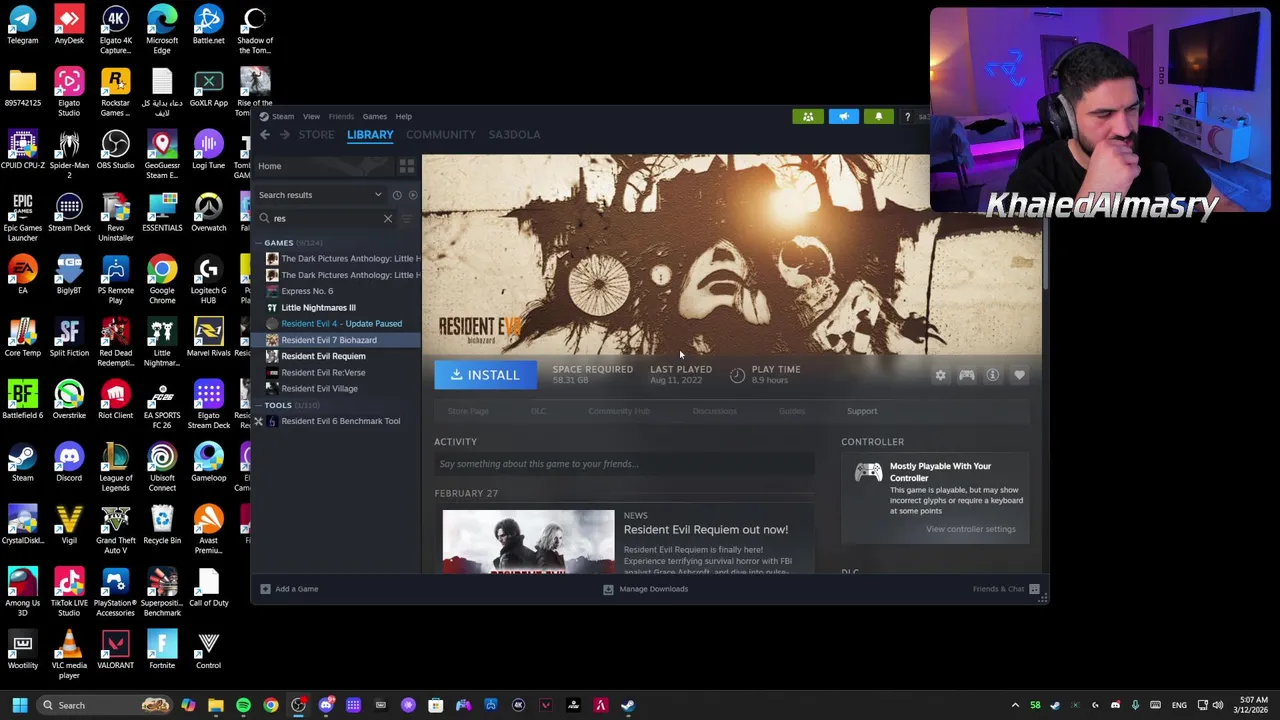Open Telegram desktop shortcut
This screenshot has width=1280, height=720.
click(22, 25)
